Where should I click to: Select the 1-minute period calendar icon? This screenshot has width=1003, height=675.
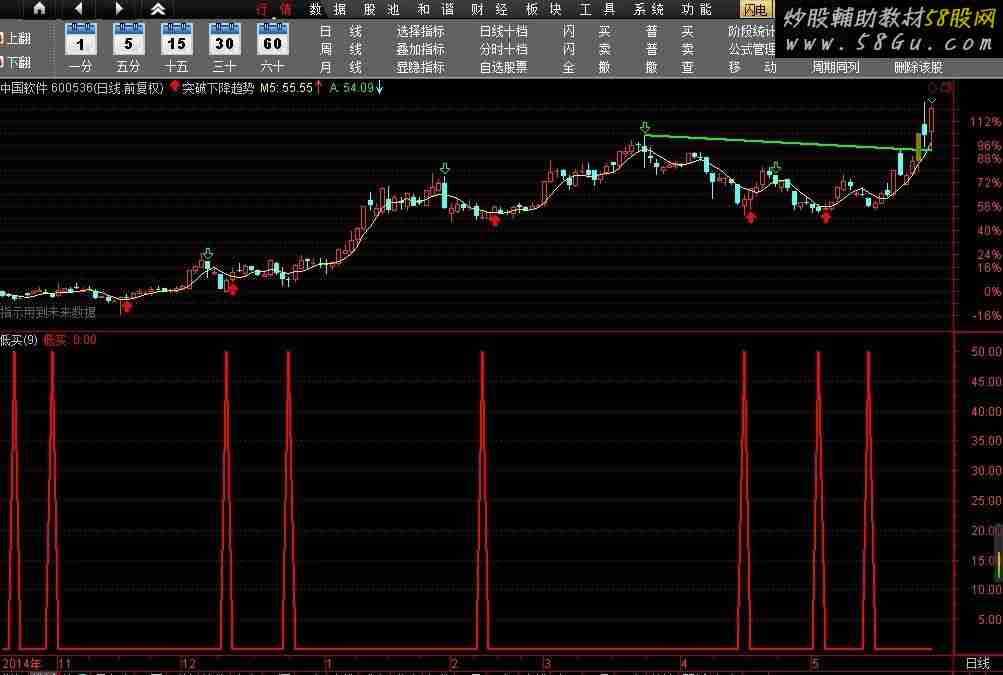pos(80,43)
